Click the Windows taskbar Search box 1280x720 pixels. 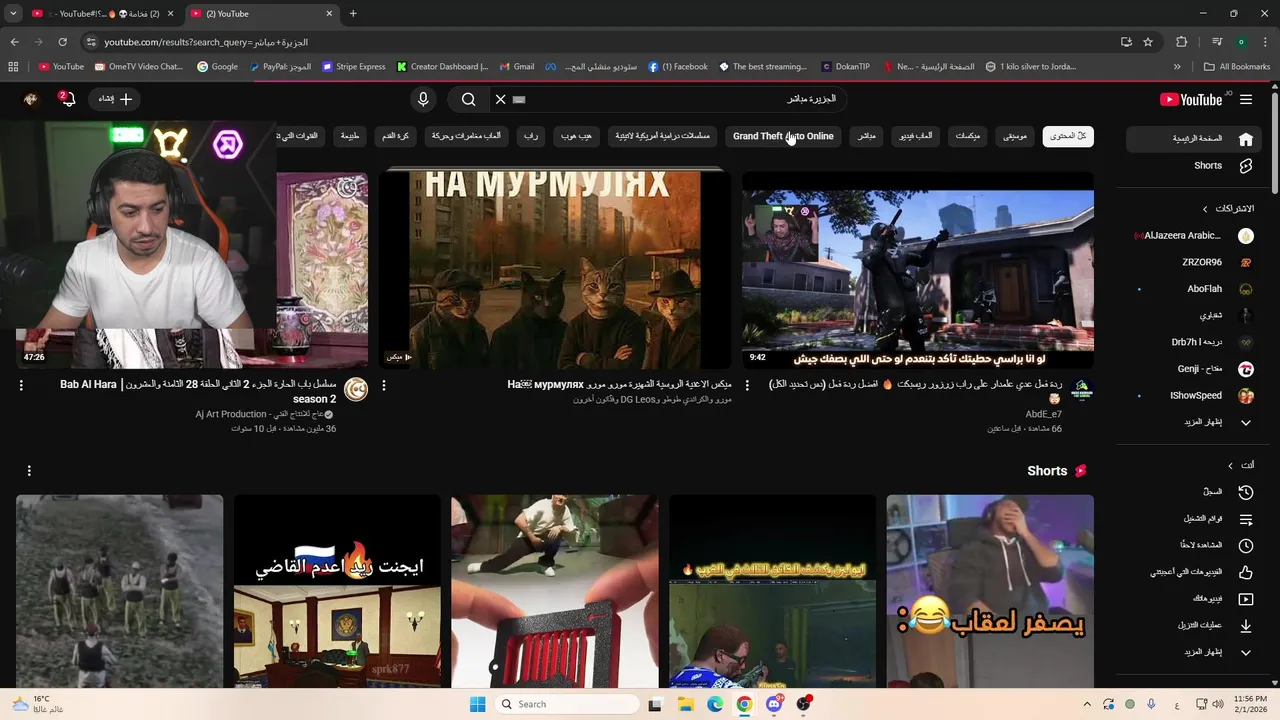567,704
